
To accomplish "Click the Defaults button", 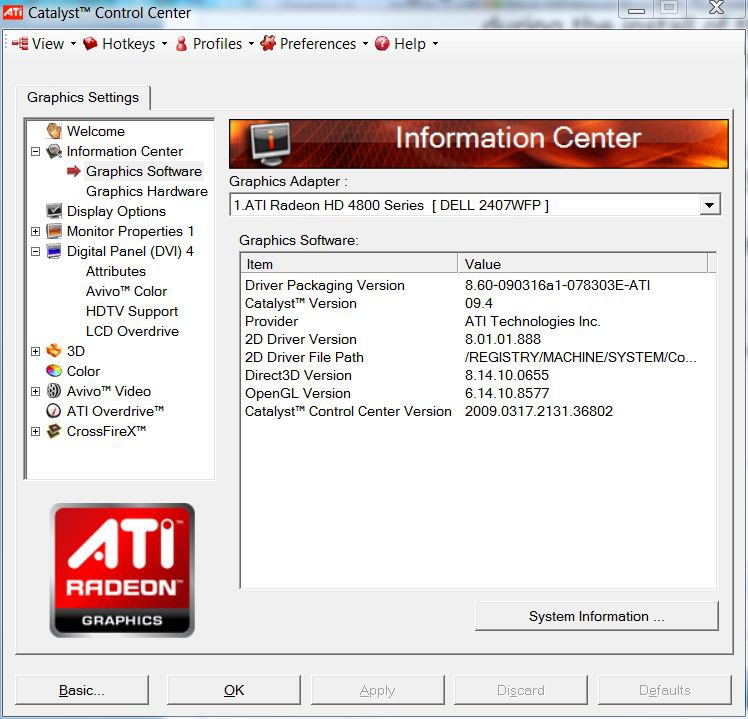I will tap(665, 690).
